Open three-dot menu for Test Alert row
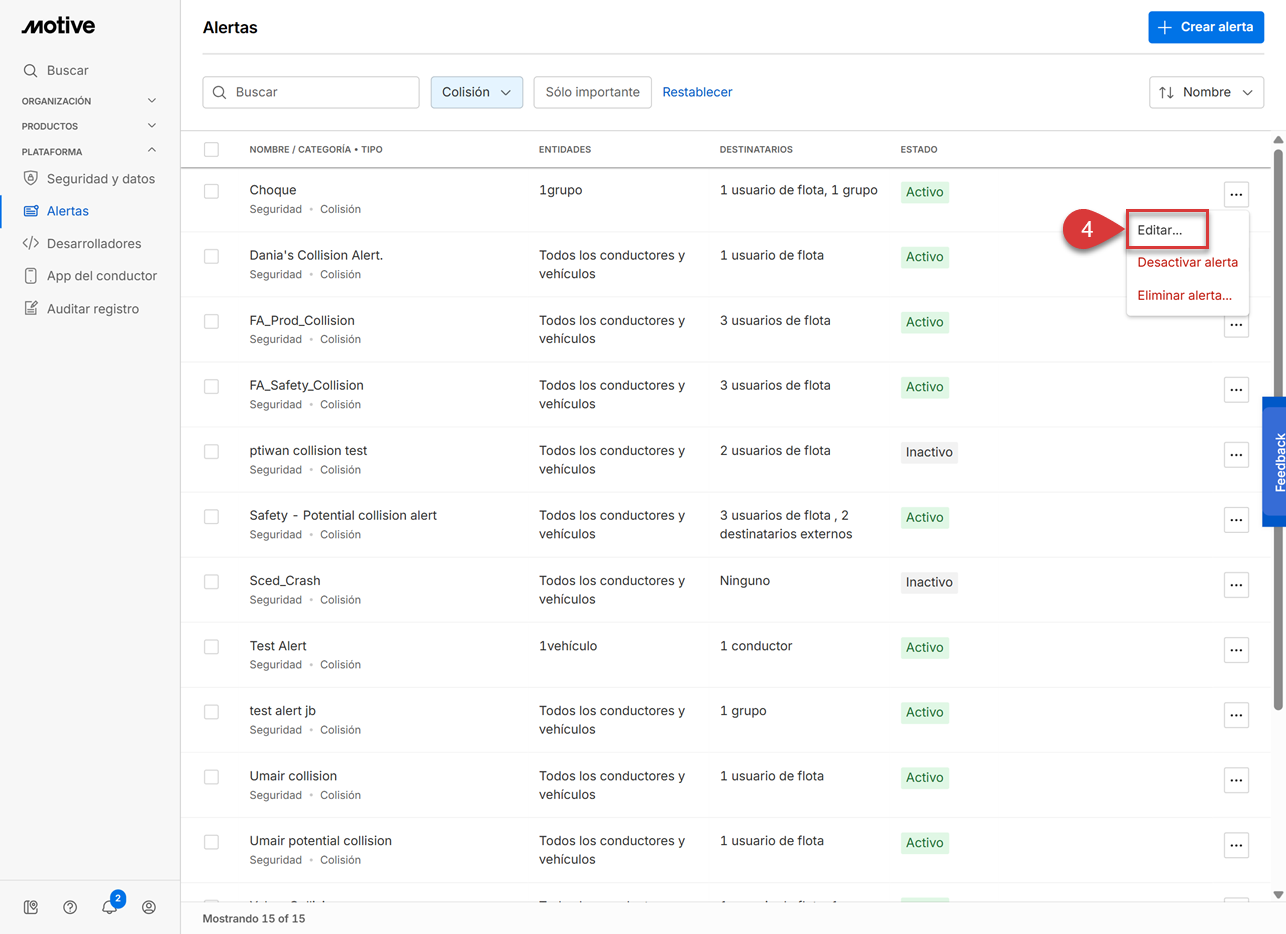1286x934 pixels. pos(1236,650)
